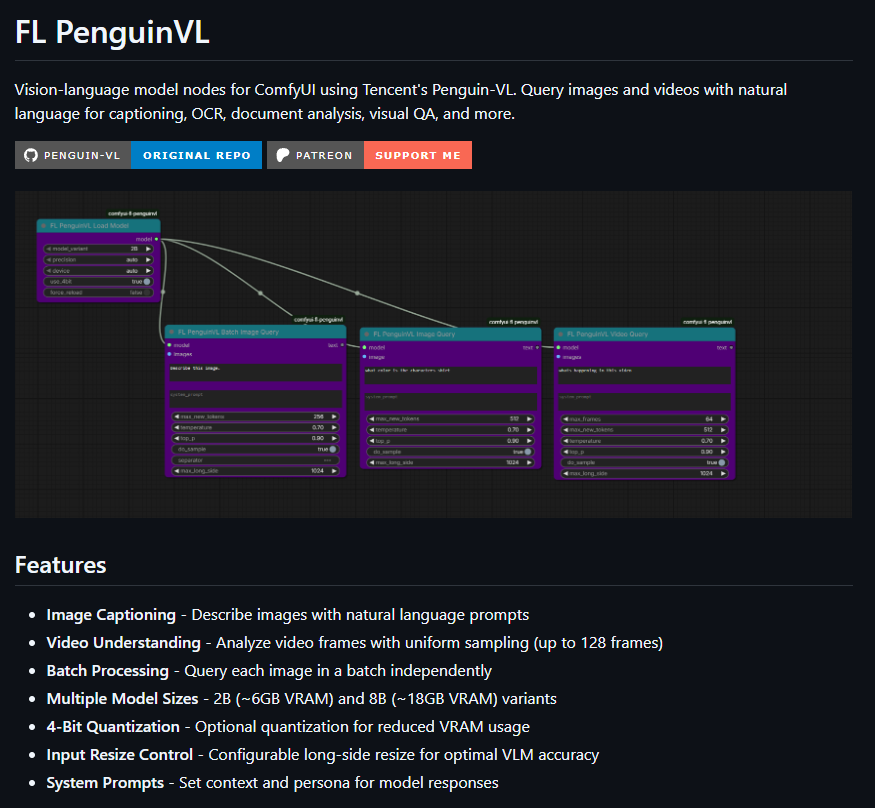Collapse the FL PenguinVL Video Query node dot
The image size is (875, 808).
pos(561,334)
